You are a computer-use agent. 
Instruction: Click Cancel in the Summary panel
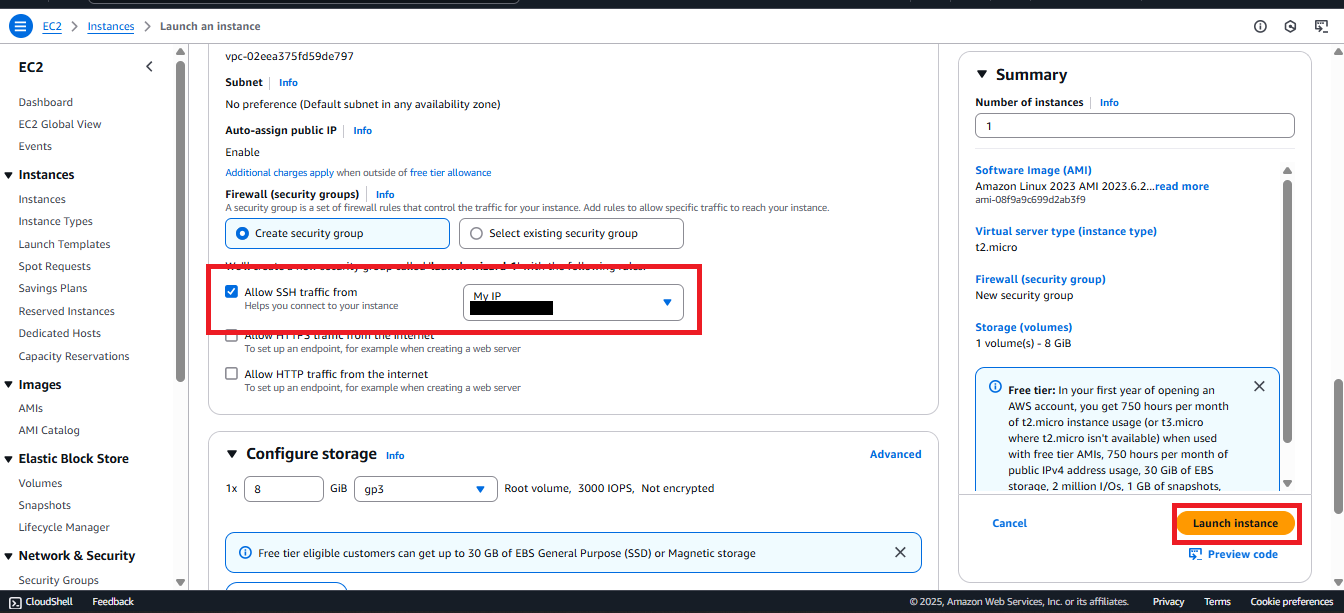click(1010, 523)
